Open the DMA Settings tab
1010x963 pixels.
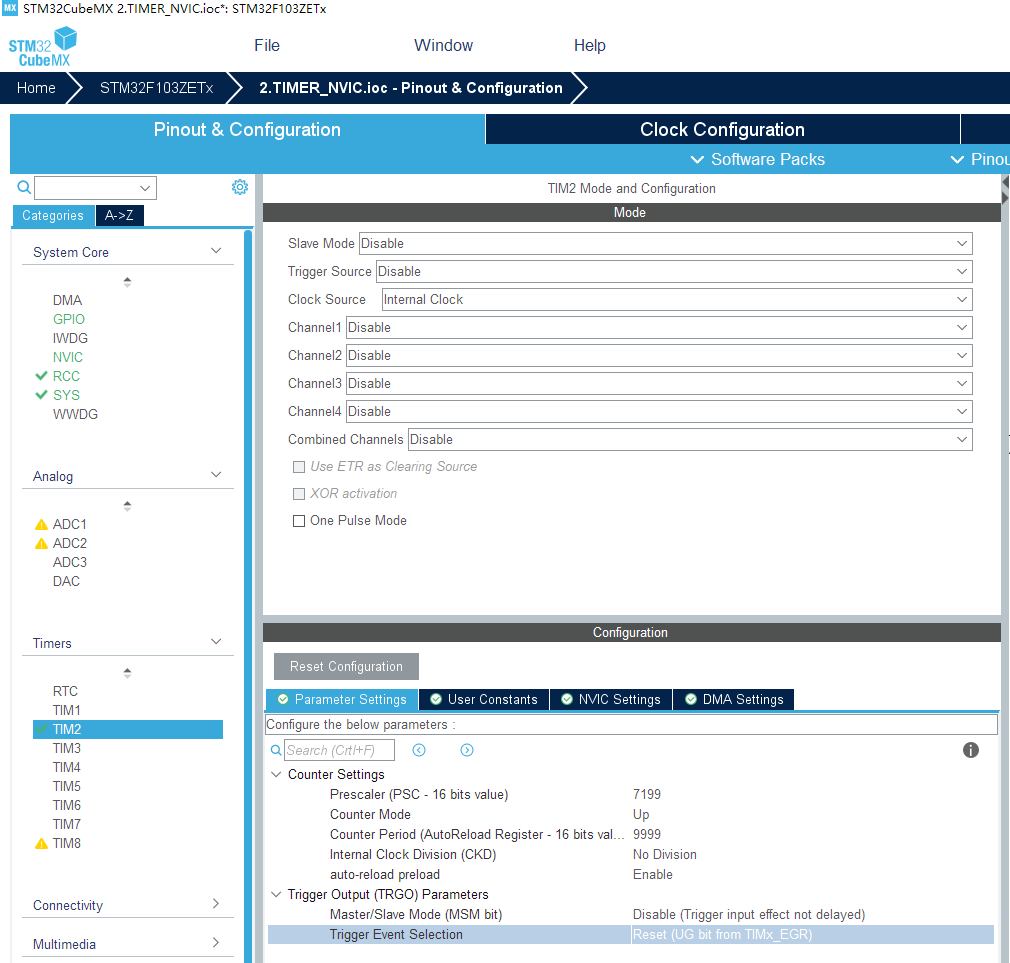[734, 700]
